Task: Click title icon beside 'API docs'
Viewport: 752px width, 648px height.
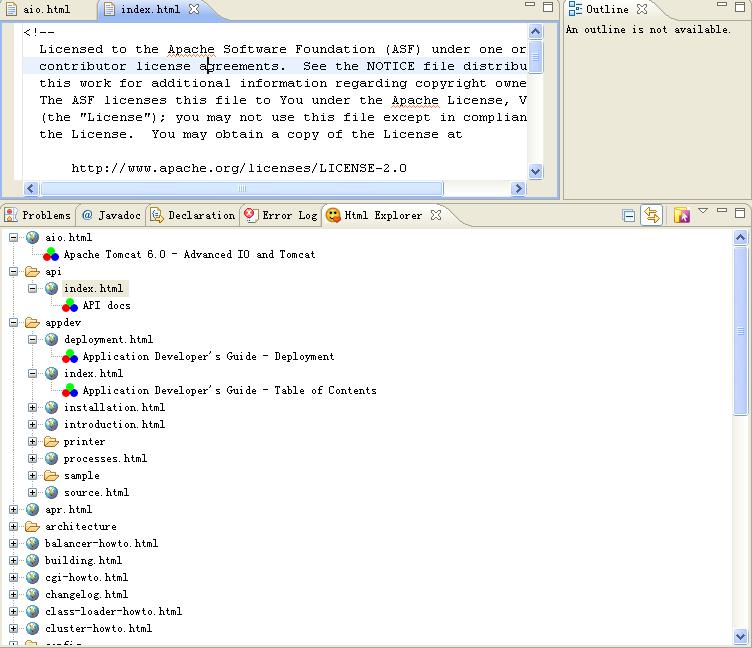Action: click(x=70, y=305)
